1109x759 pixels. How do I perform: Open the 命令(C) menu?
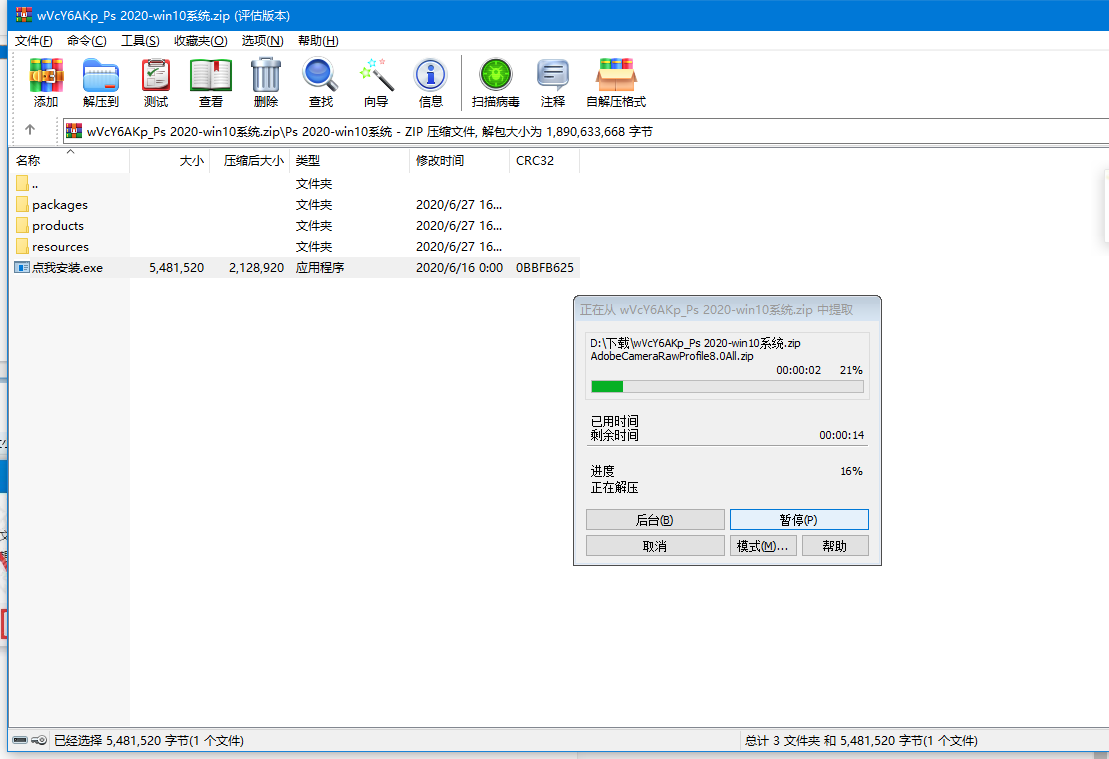click(86, 41)
